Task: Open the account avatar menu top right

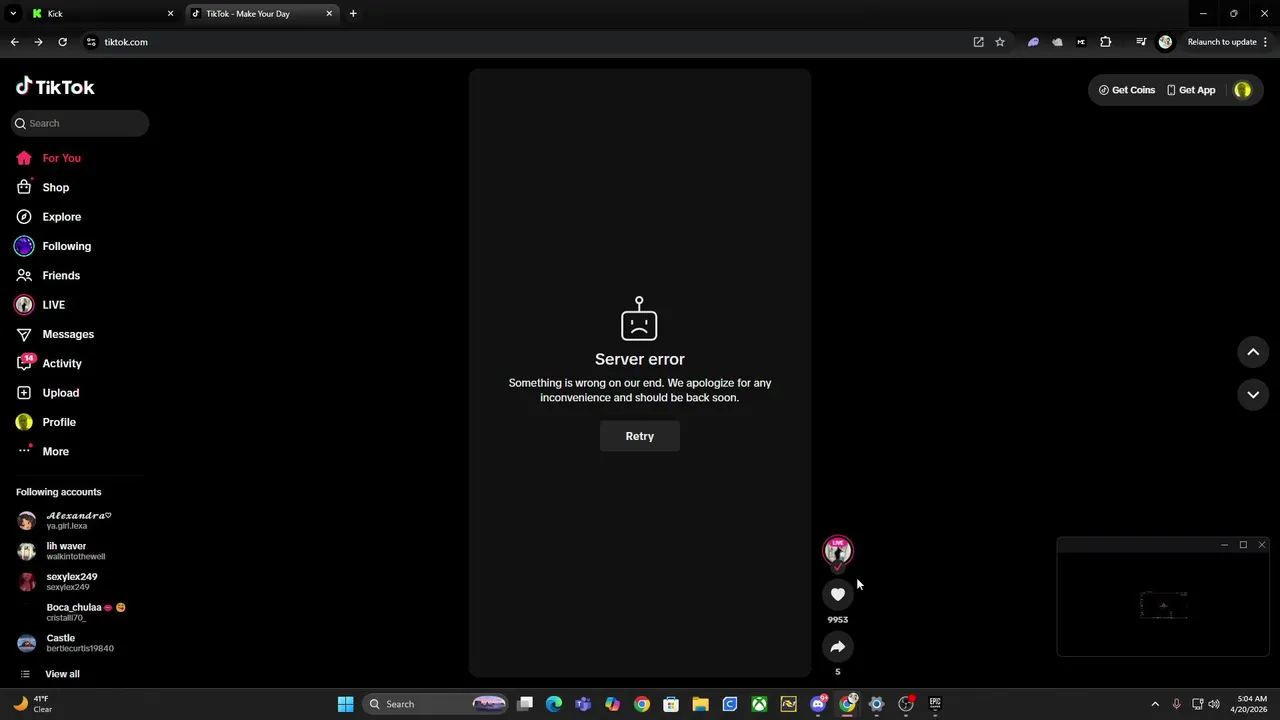Action: point(1243,90)
